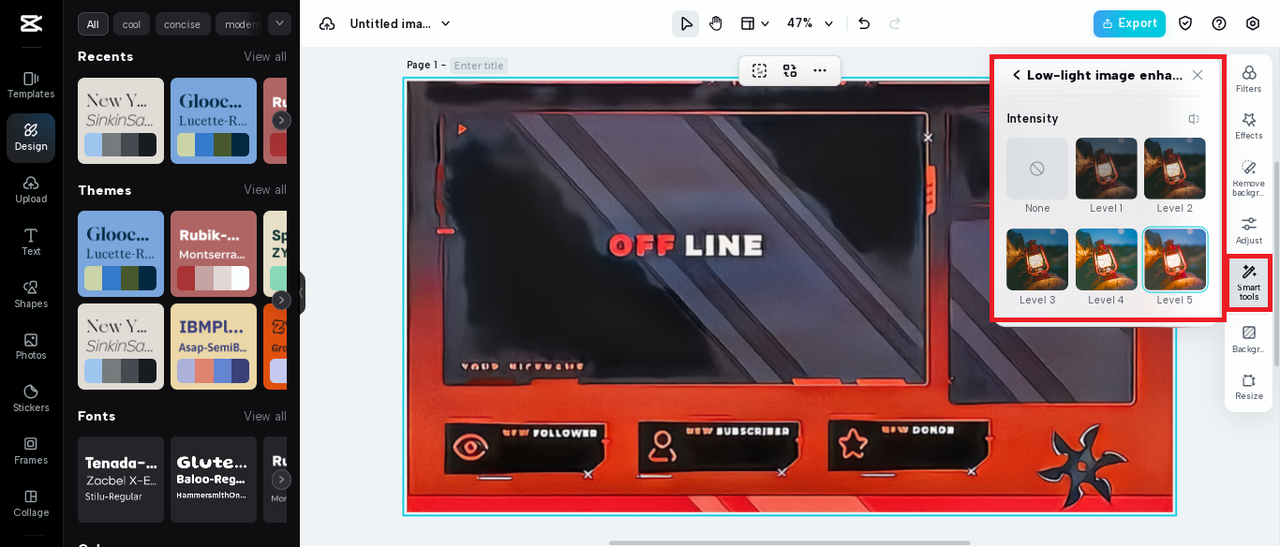Select the All filter tab
Screen dimensions: 1280x547
(x=93, y=24)
